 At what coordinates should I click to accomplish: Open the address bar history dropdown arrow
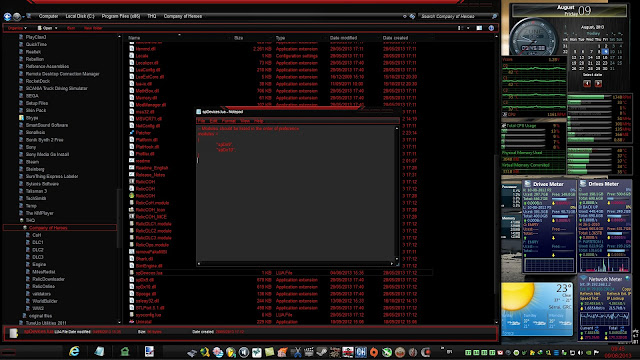[404, 16]
